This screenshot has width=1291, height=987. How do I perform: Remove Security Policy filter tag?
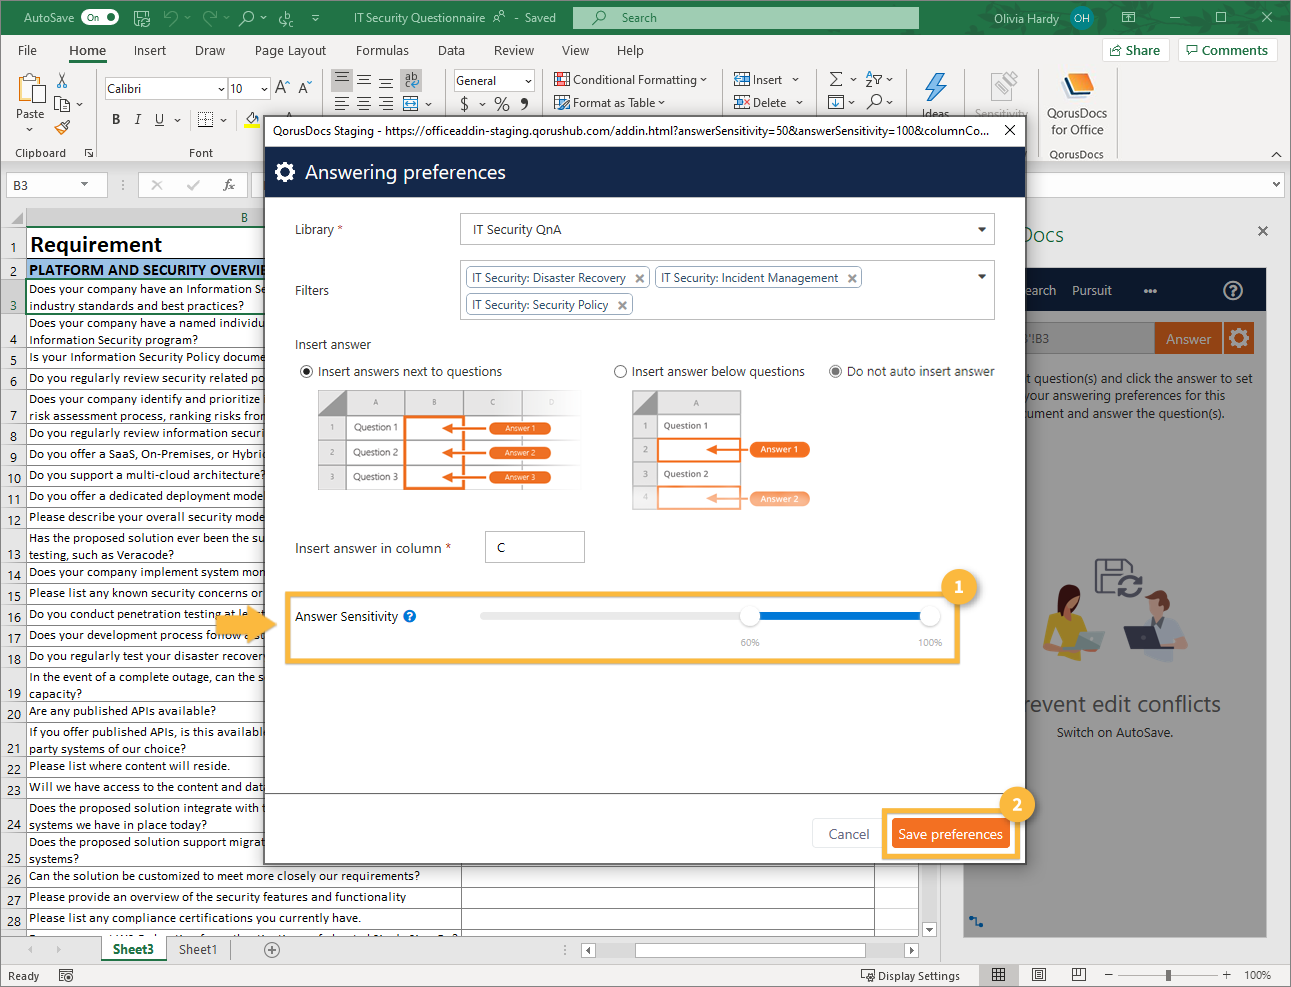coord(622,306)
